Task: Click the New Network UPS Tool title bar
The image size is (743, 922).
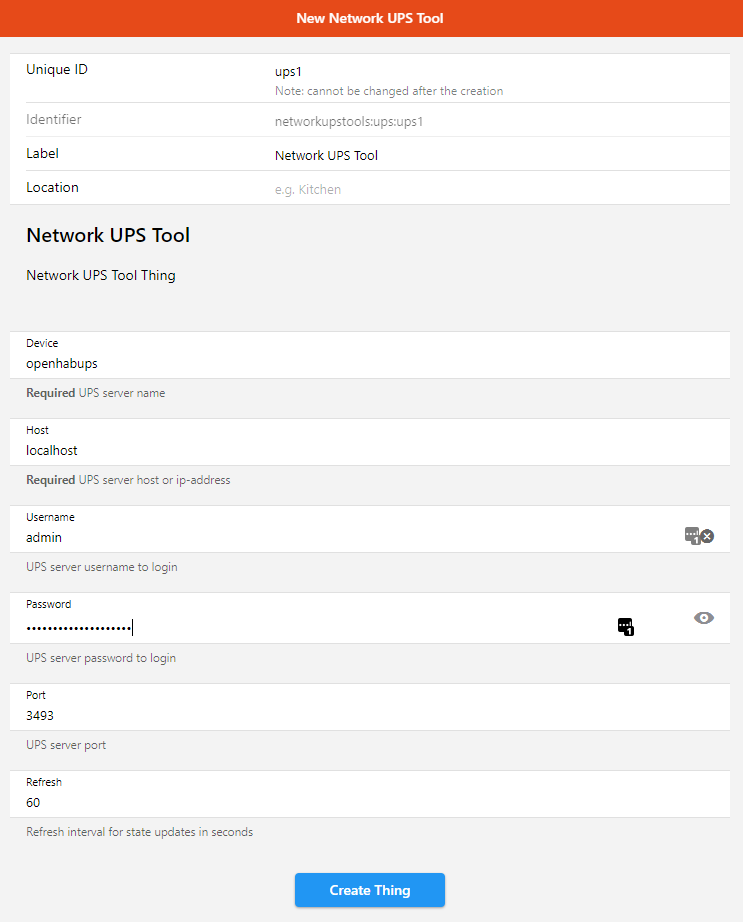Action: (370, 18)
